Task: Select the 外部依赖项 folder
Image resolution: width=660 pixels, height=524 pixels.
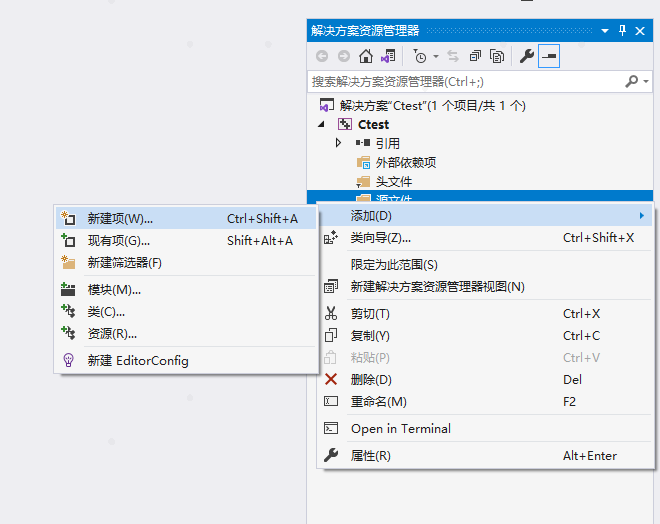Action: coord(406,162)
